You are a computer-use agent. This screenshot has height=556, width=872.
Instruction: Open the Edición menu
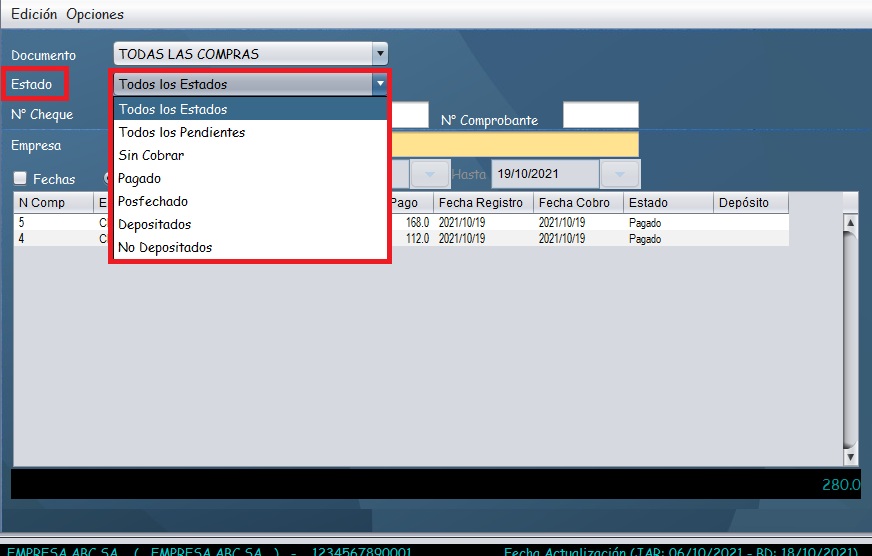[x=35, y=15]
